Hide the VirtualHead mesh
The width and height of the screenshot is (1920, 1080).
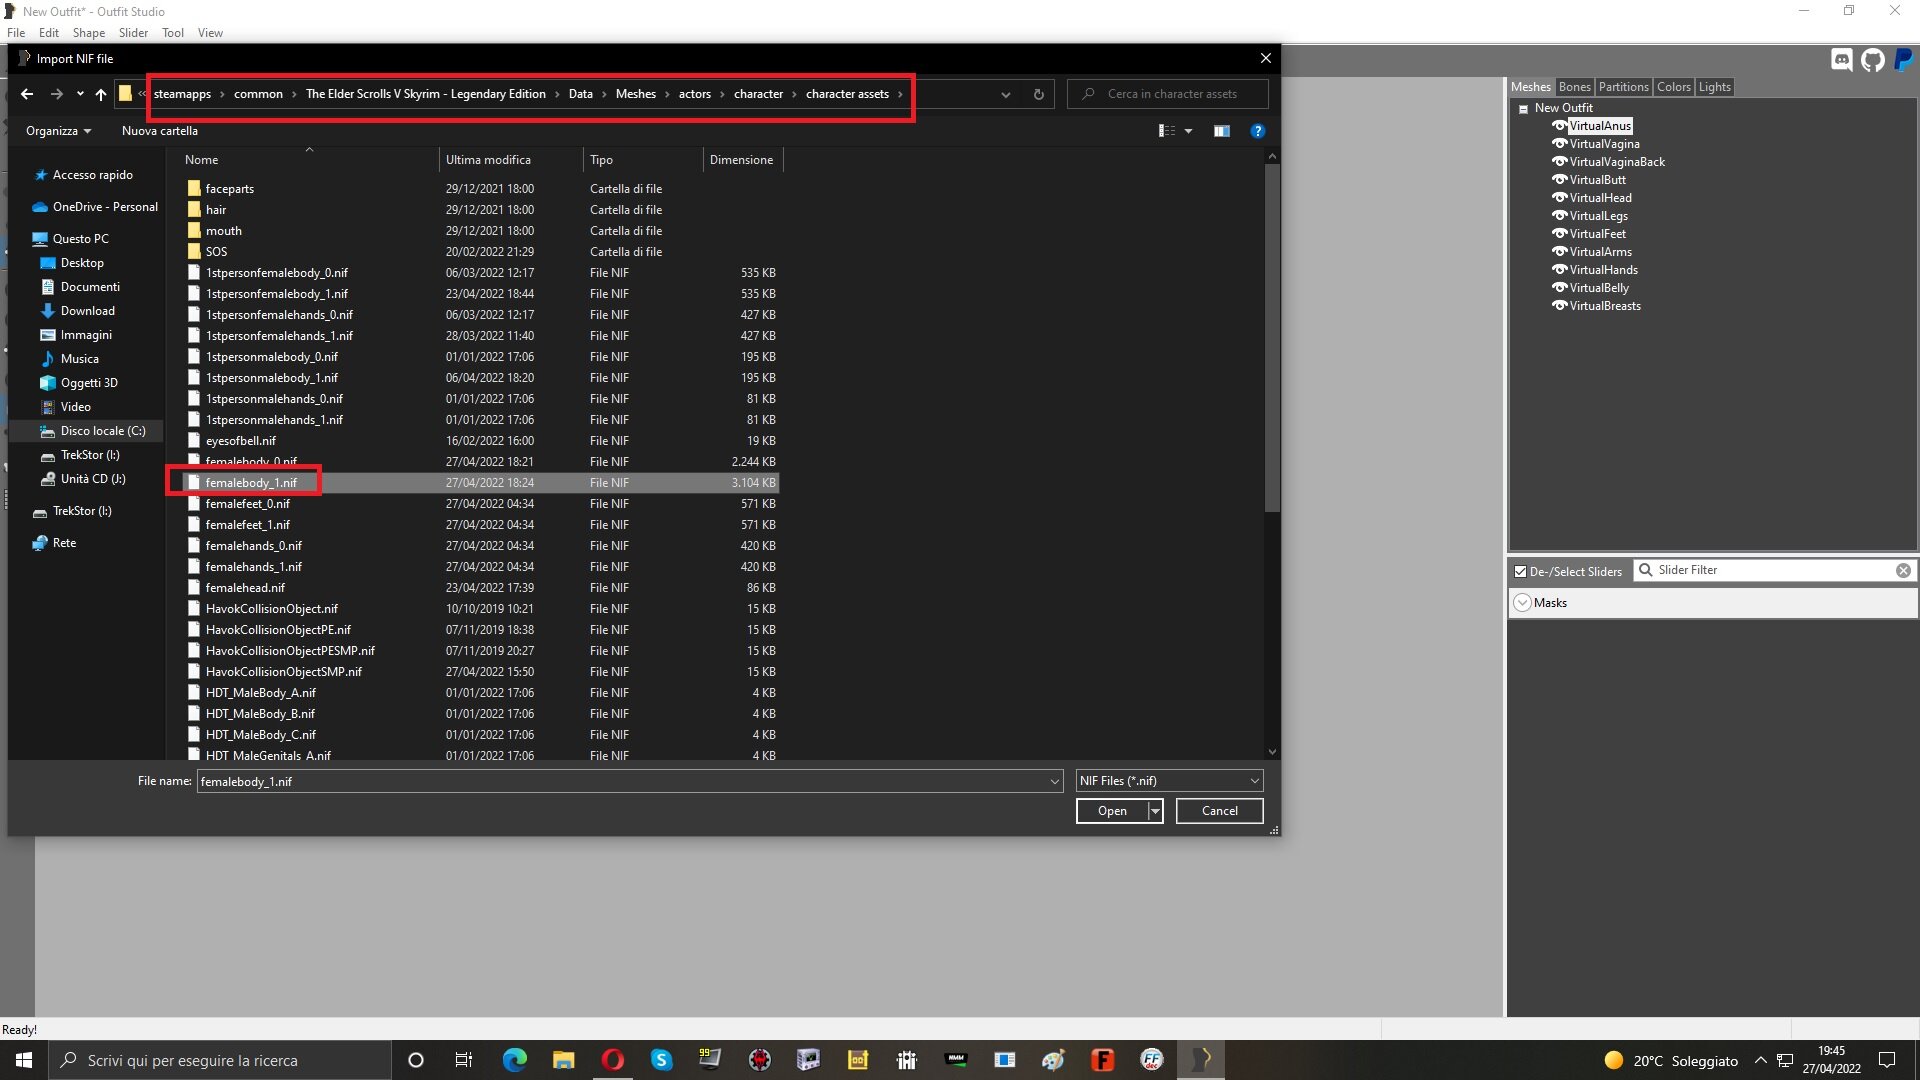click(x=1559, y=198)
